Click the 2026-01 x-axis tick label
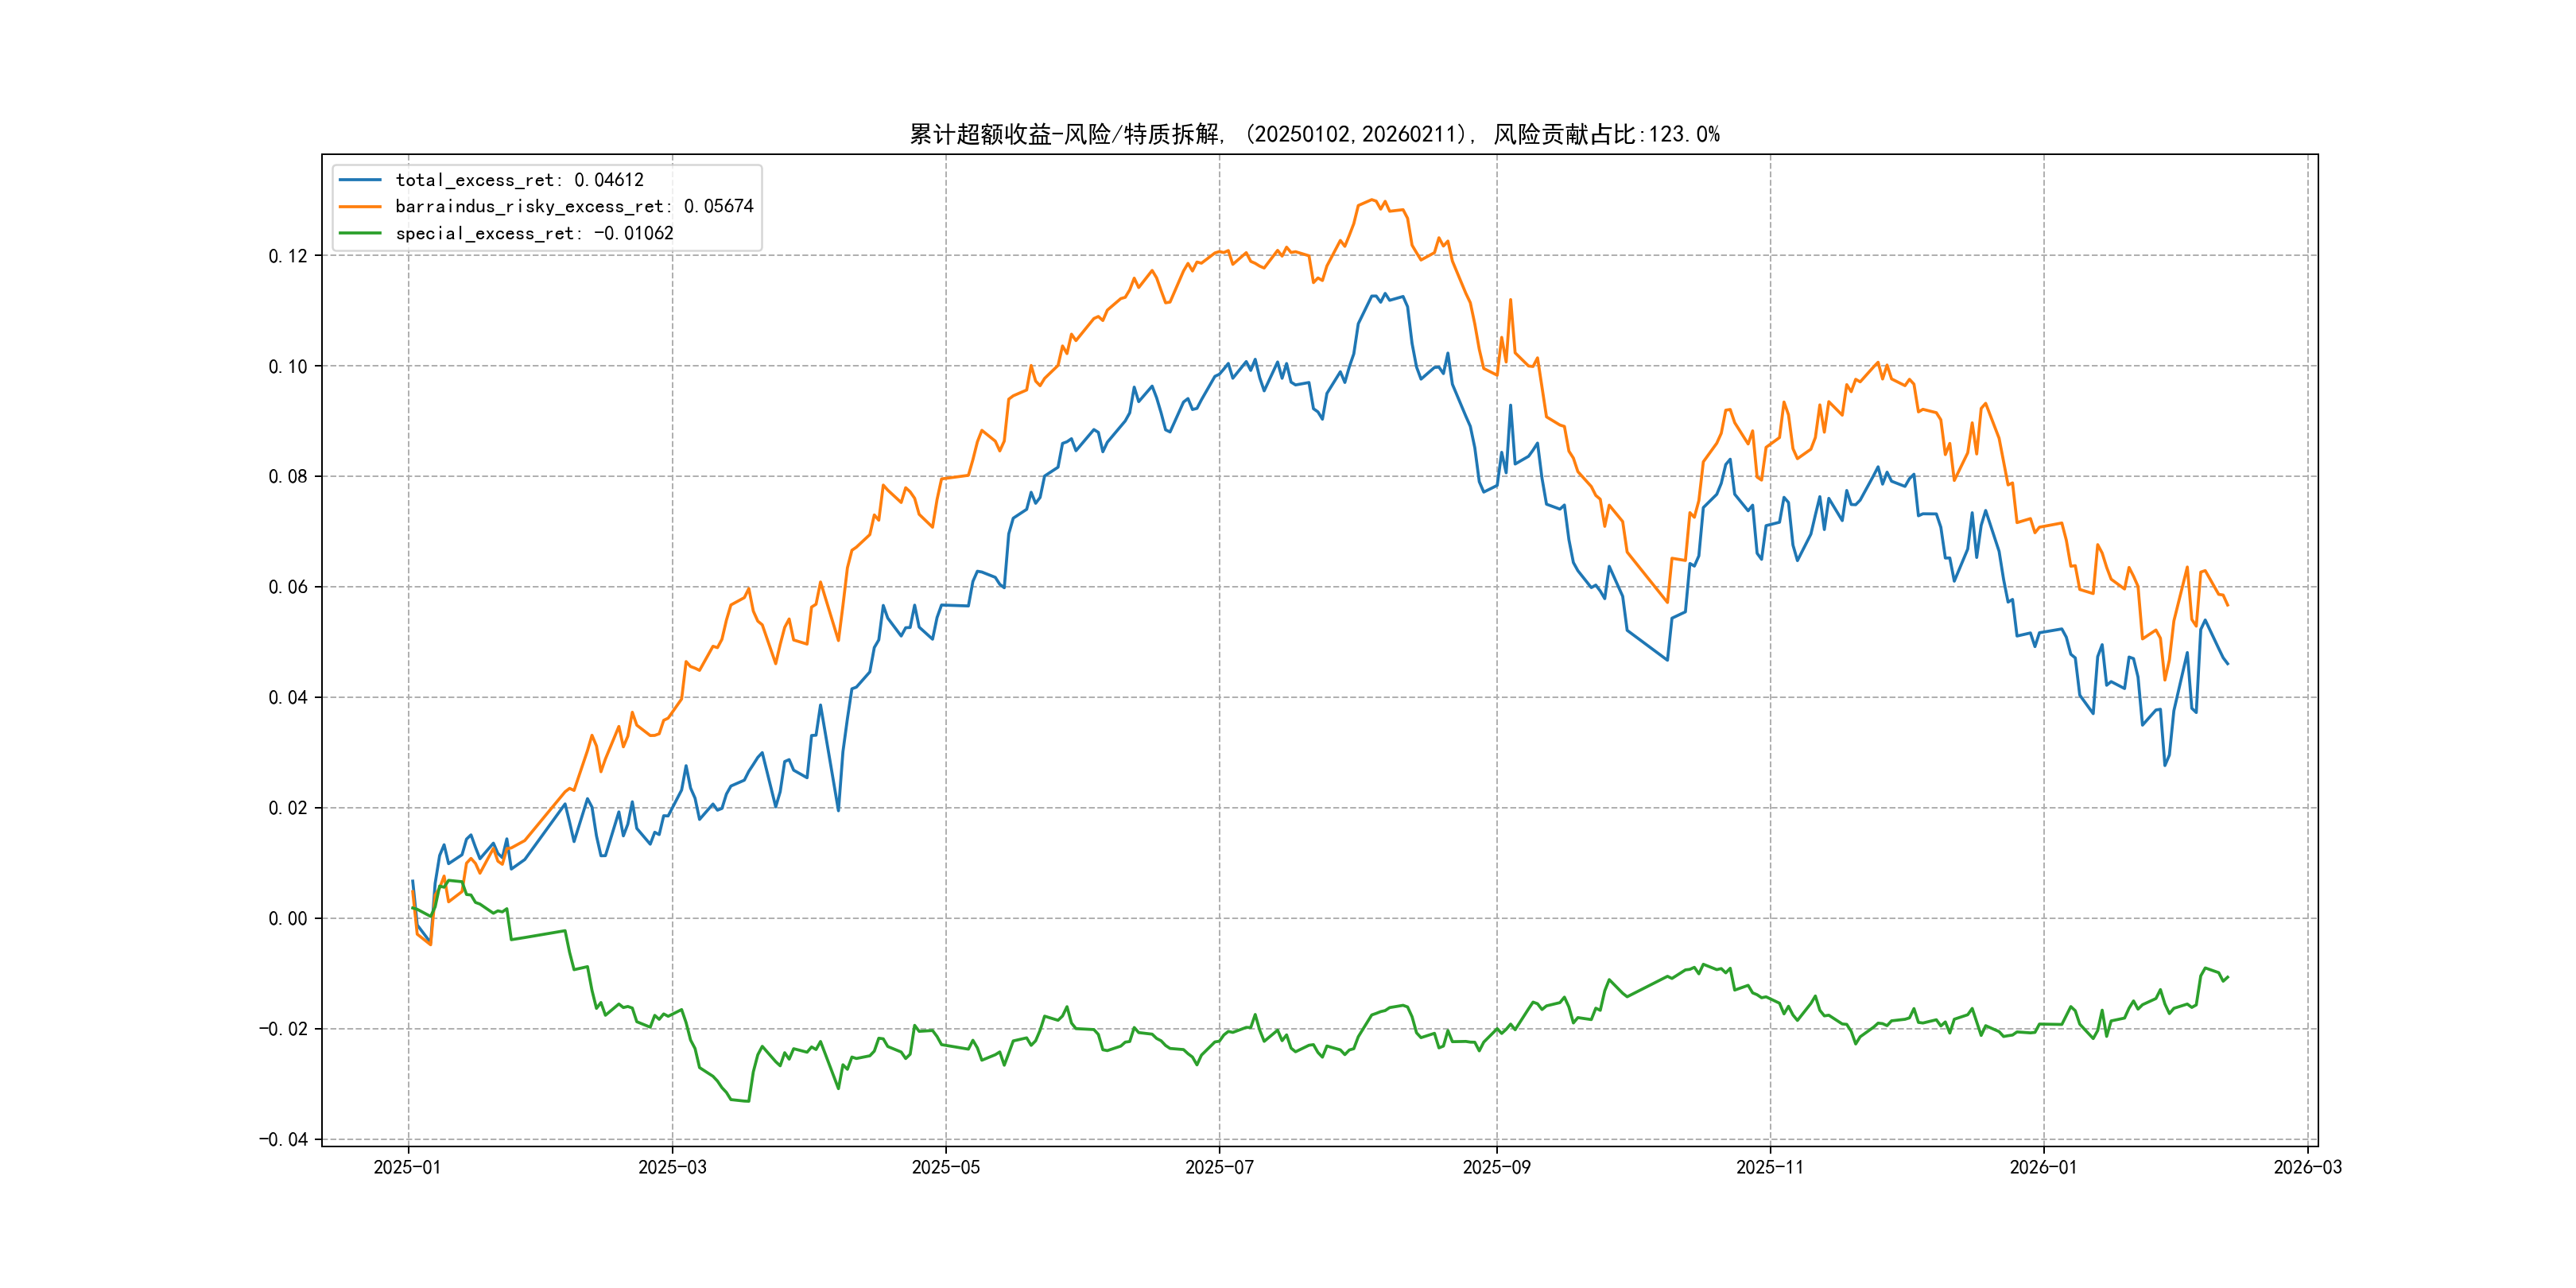 2043,1167
